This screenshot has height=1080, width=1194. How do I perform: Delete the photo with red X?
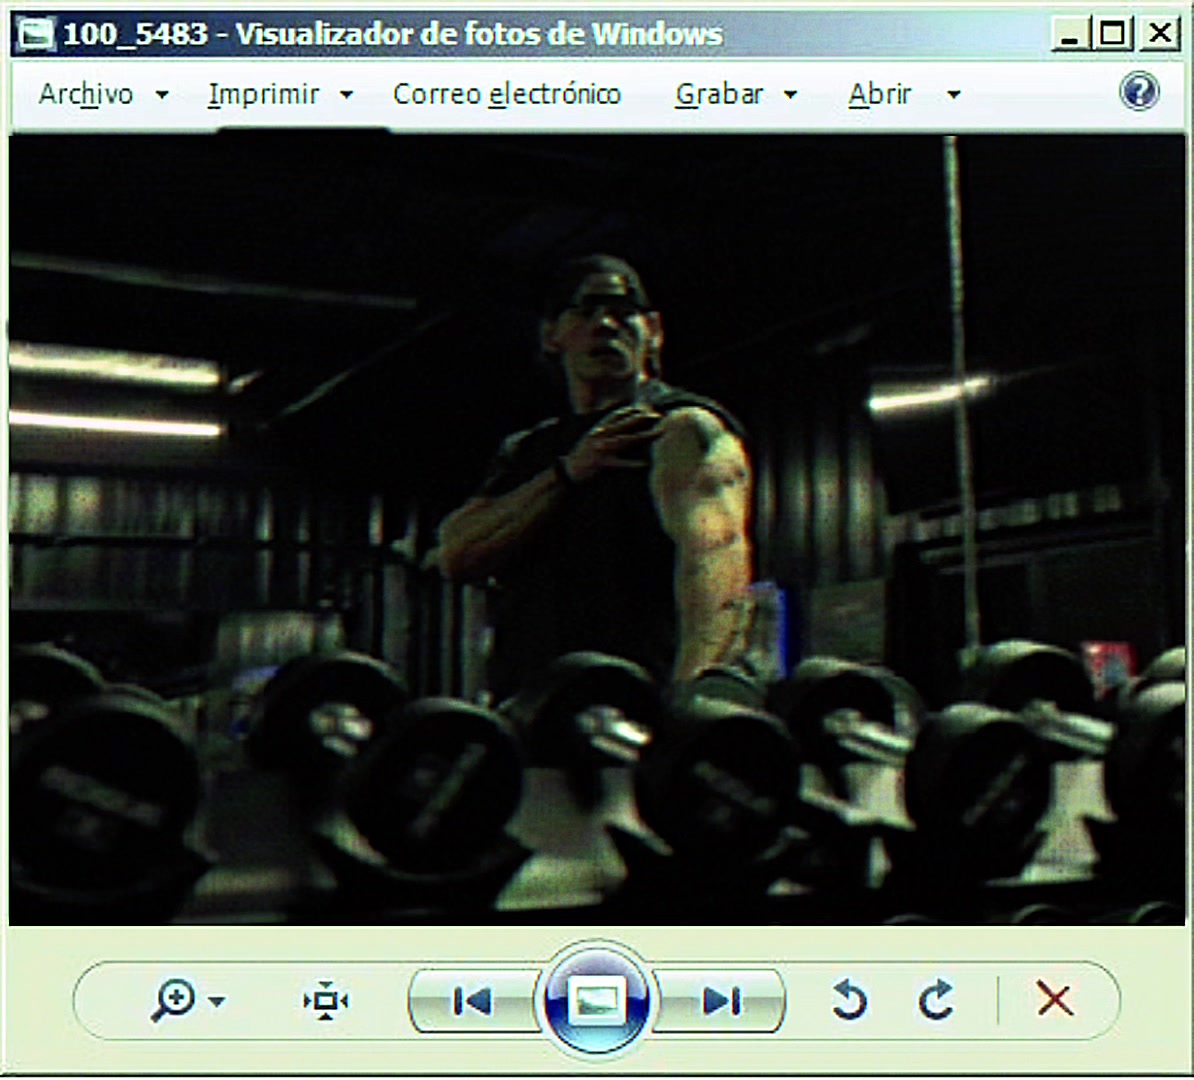(x=1055, y=999)
